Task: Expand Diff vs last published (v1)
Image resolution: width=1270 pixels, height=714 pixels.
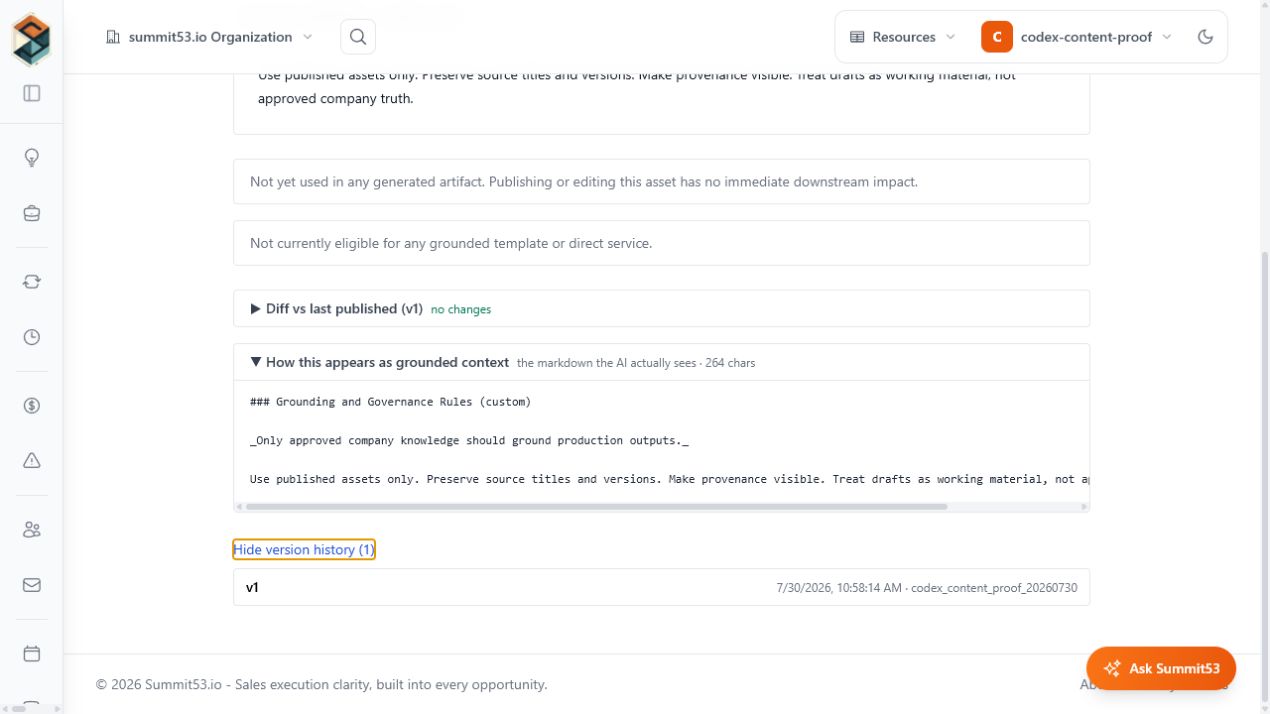Action: (x=661, y=309)
